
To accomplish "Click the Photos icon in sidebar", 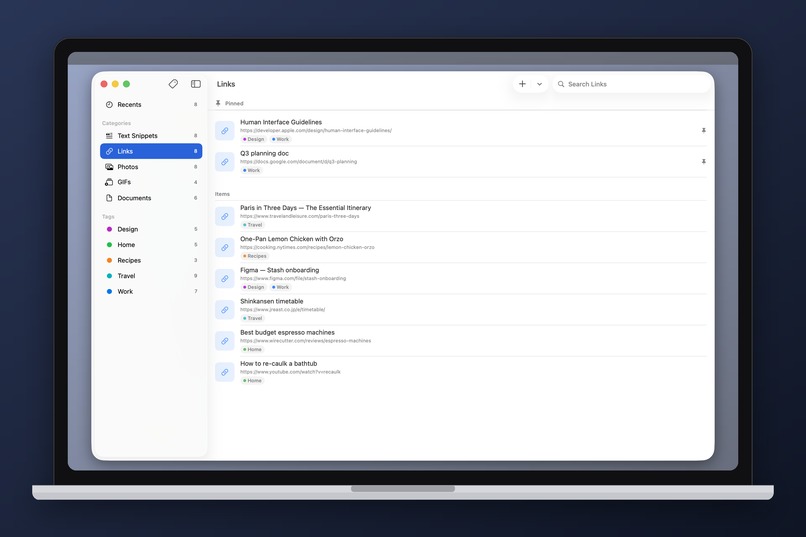I will [x=109, y=167].
